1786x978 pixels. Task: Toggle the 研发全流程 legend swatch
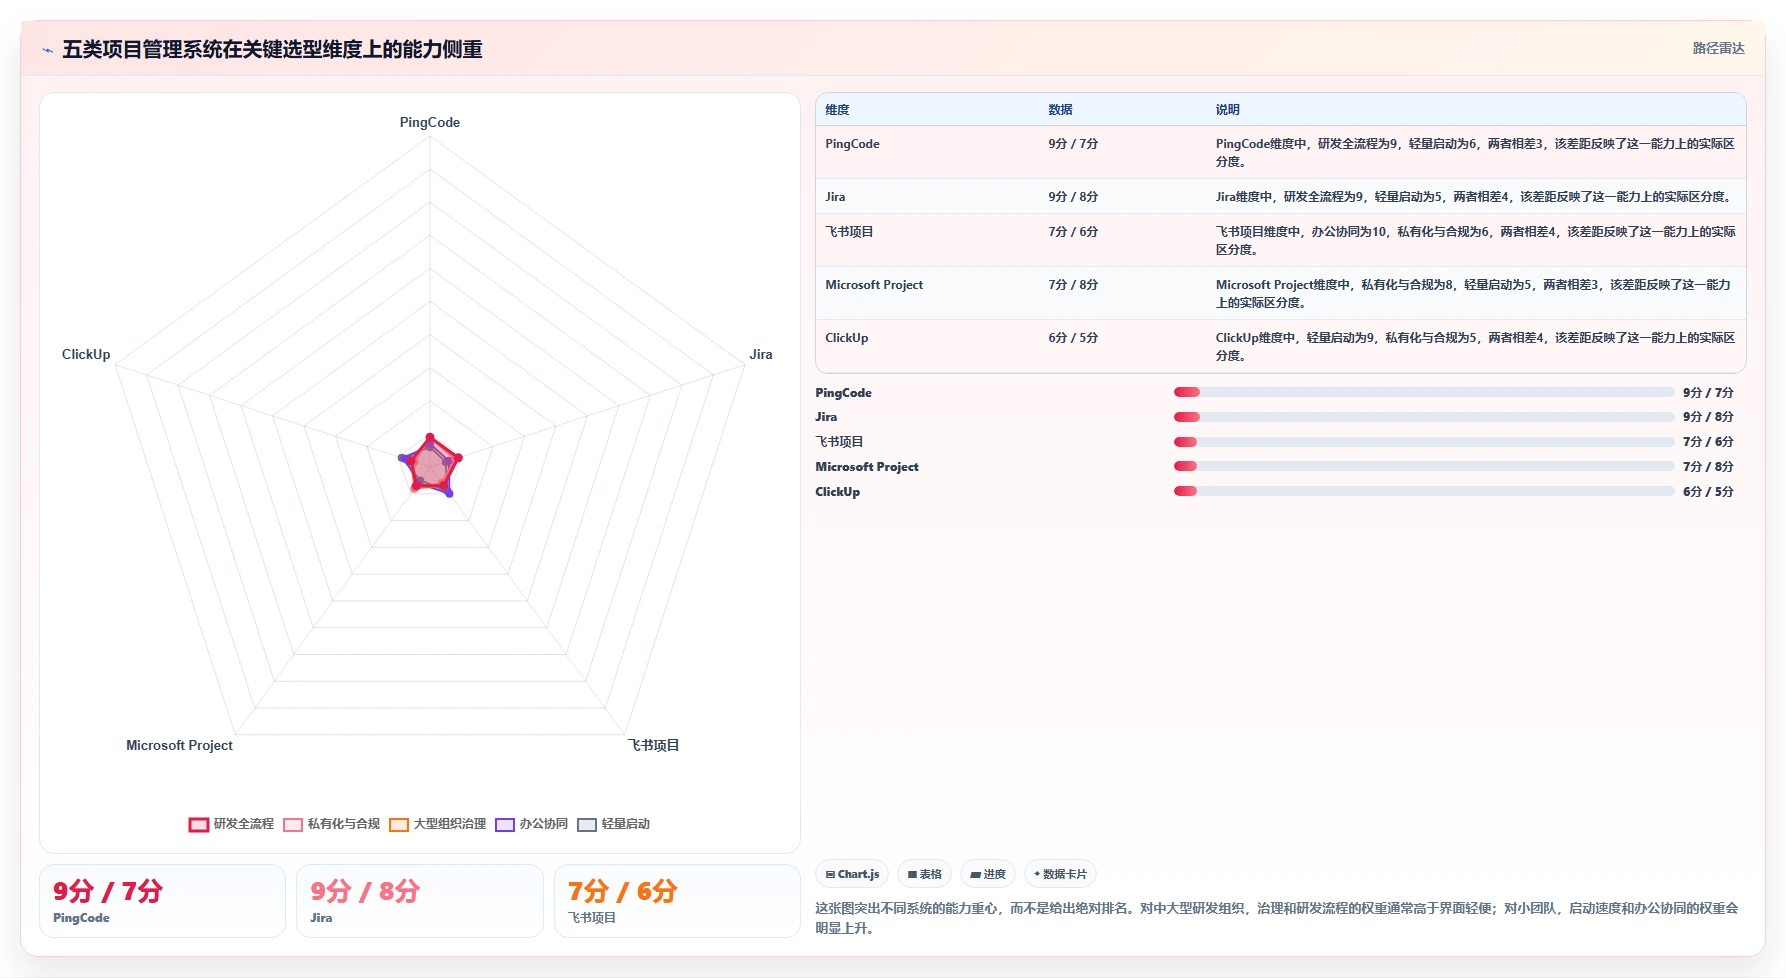[199, 824]
